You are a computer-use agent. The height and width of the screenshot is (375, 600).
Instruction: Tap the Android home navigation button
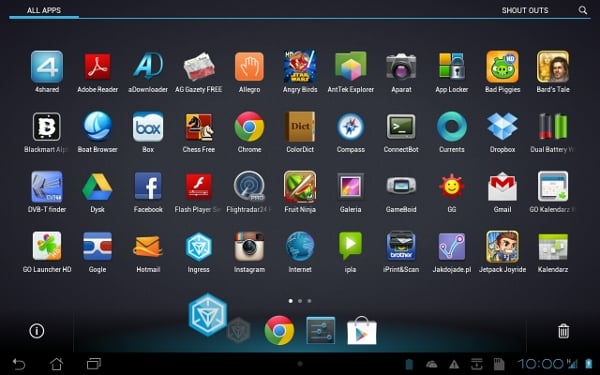click(57, 364)
